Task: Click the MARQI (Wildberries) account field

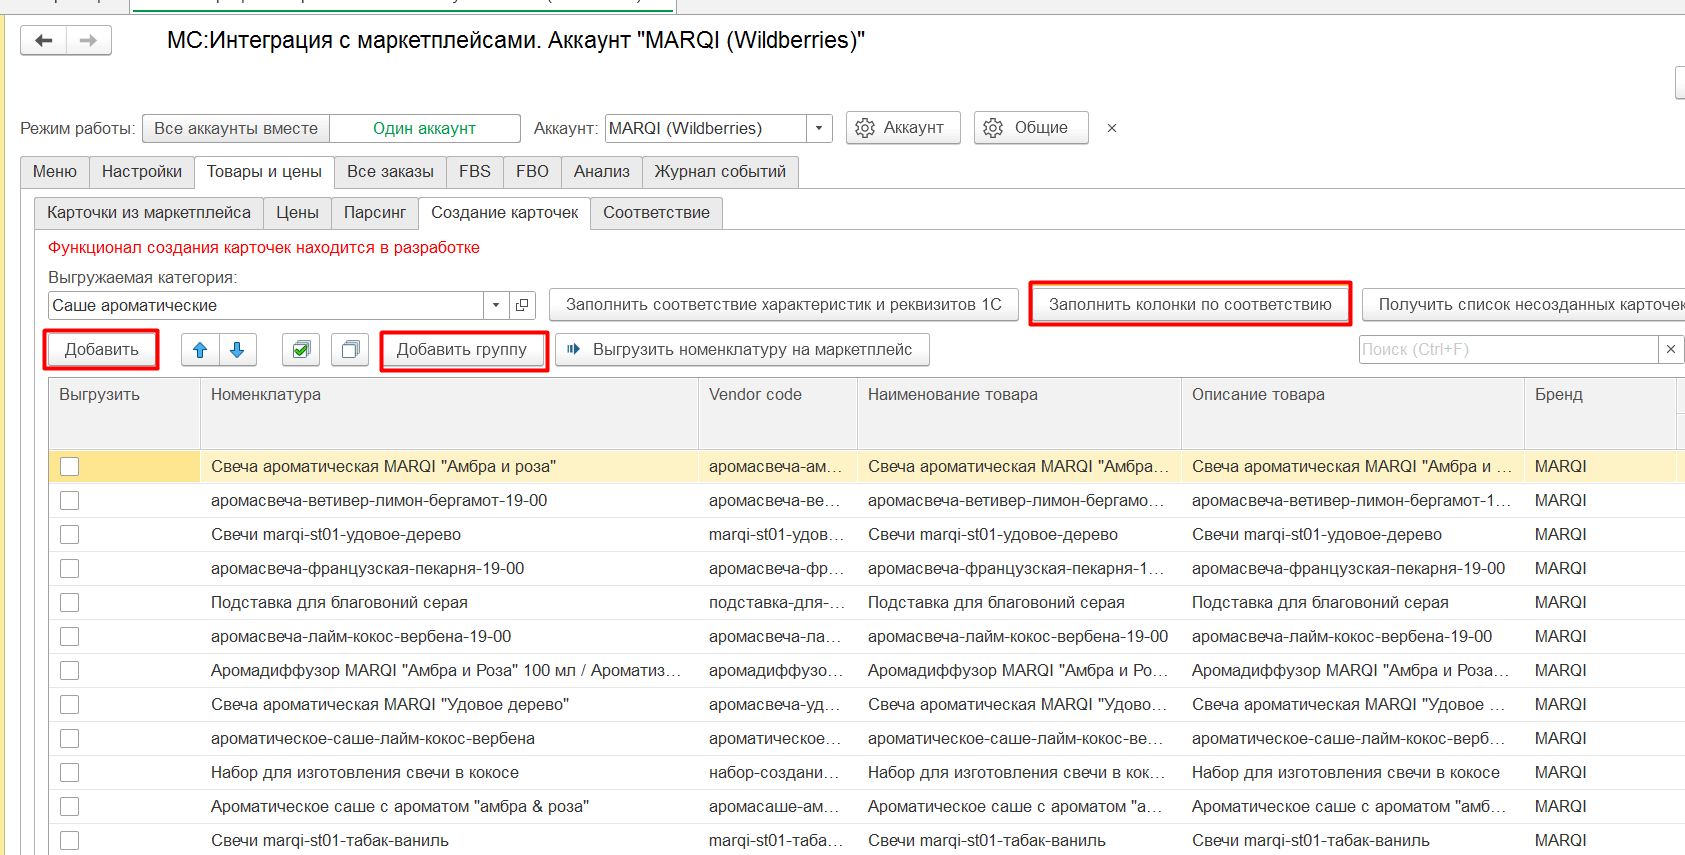Action: coord(706,128)
